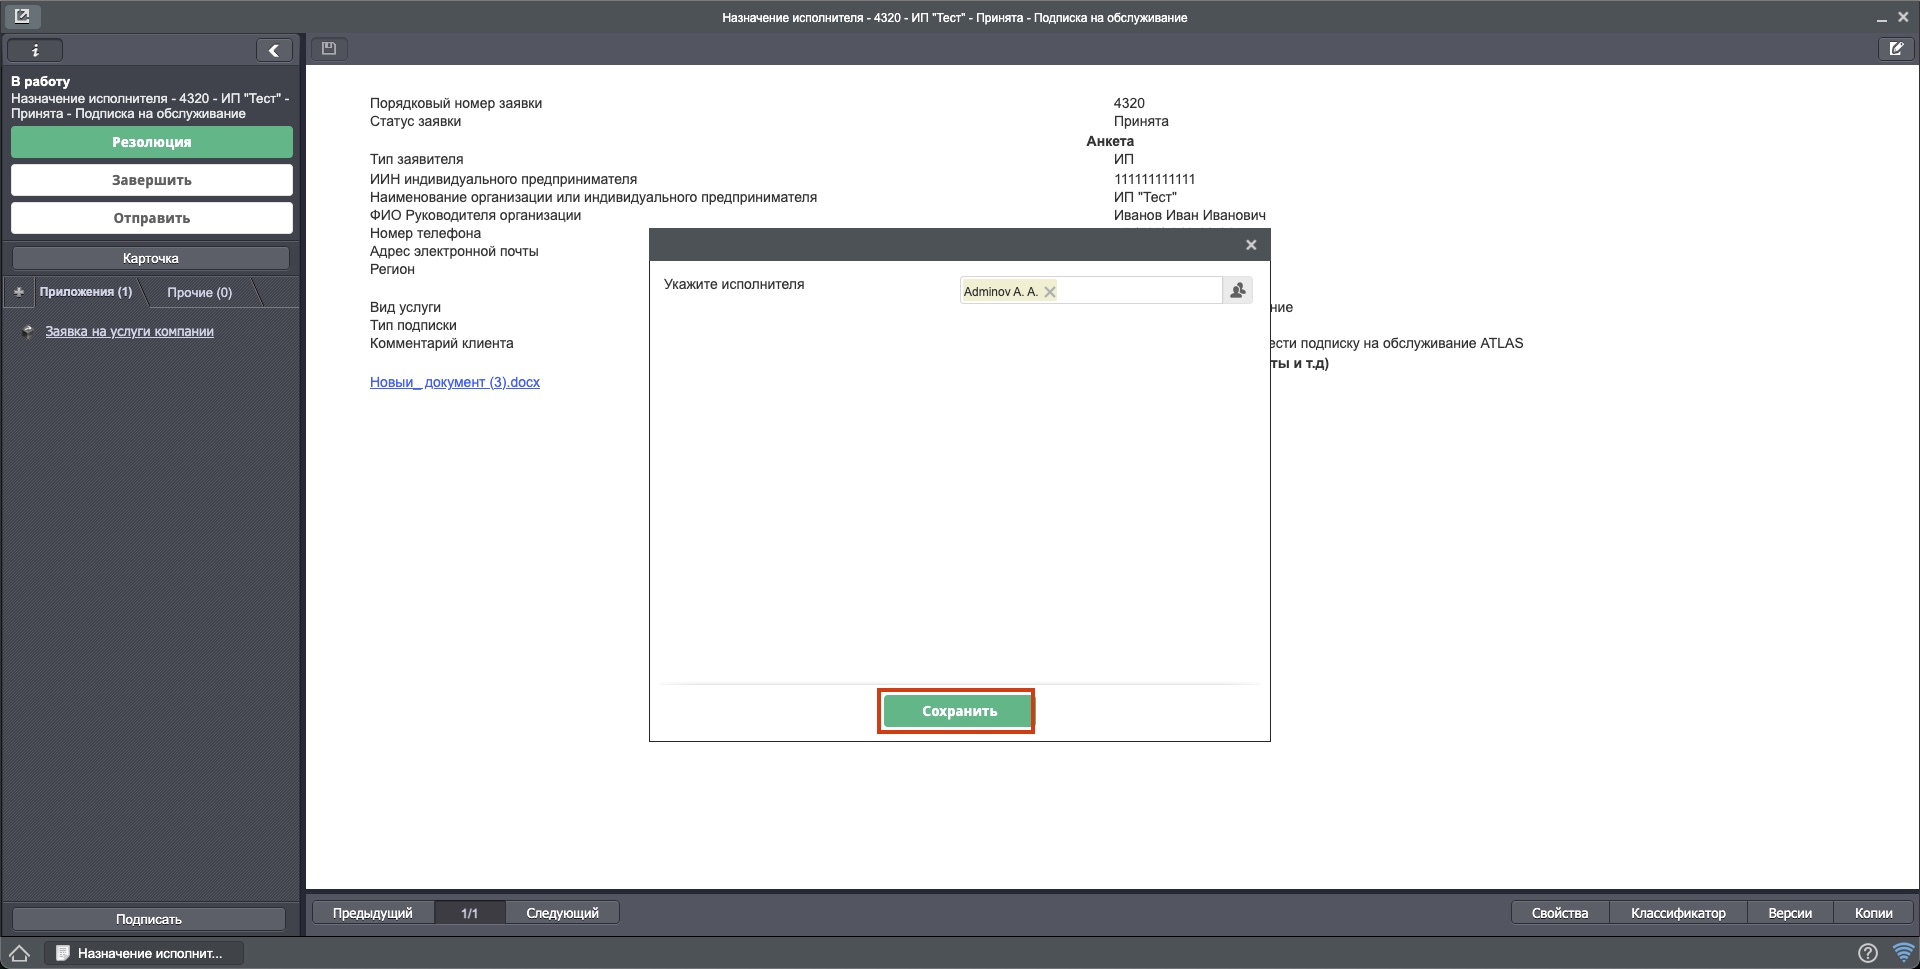Viewport: 1920px width, 969px height.
Task: Remove Adminov A. A. tag from executor field
Action: [1049, 292]
